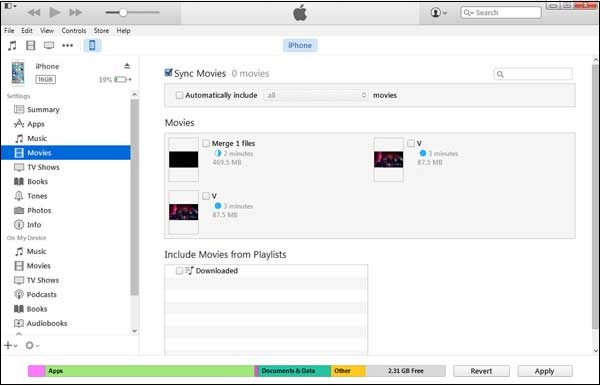The image size is (600, 386).
Task: Open the Controls menu
Action: pyautogui.click(x=74, y=31)
